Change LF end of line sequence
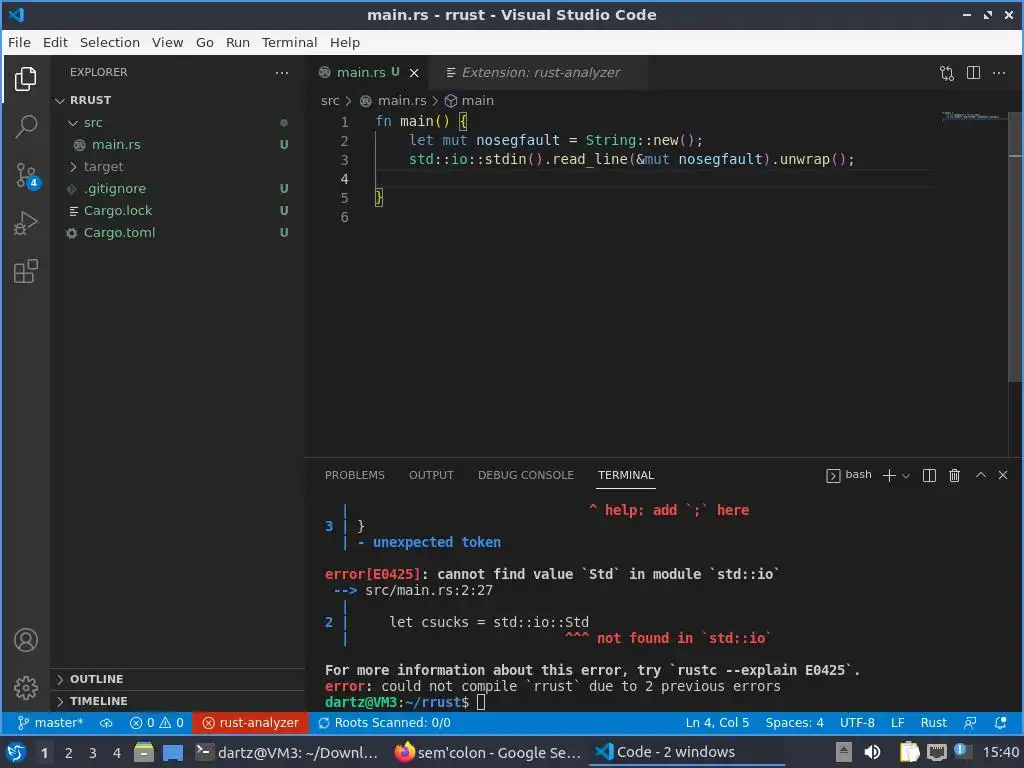The height and width of the screenshot is (768, 1024). (897, 722)
